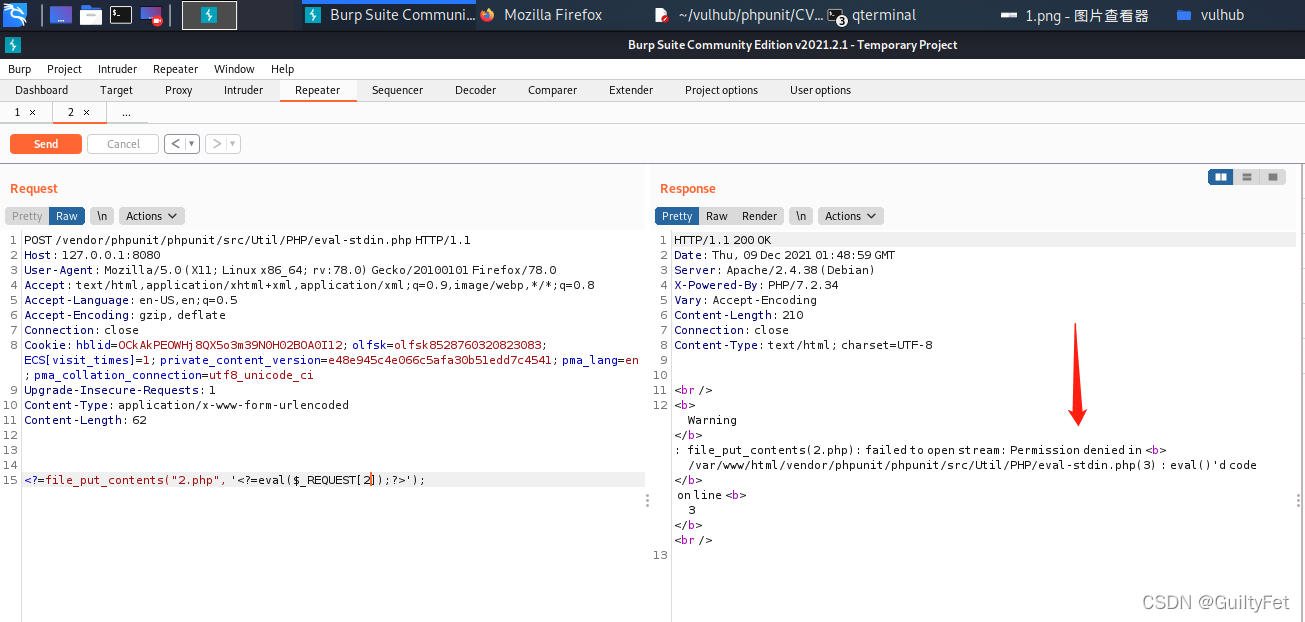Send the request with the Send button

(x=46, y=144)
